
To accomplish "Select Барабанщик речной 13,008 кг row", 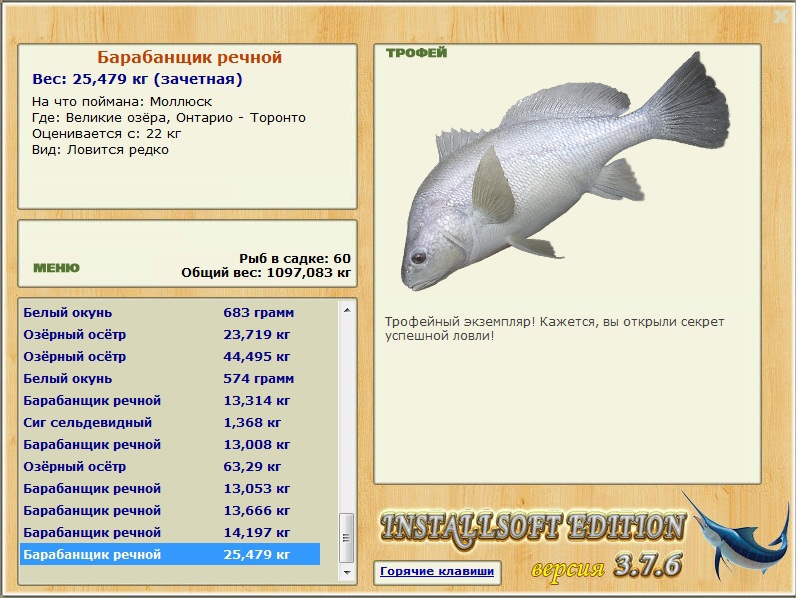I will pyautogui.click(x=170, y=445).
